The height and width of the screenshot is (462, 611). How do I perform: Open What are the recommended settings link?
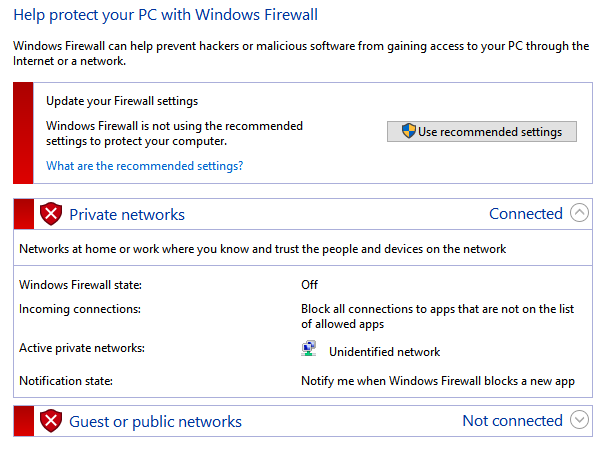point(145,166)
